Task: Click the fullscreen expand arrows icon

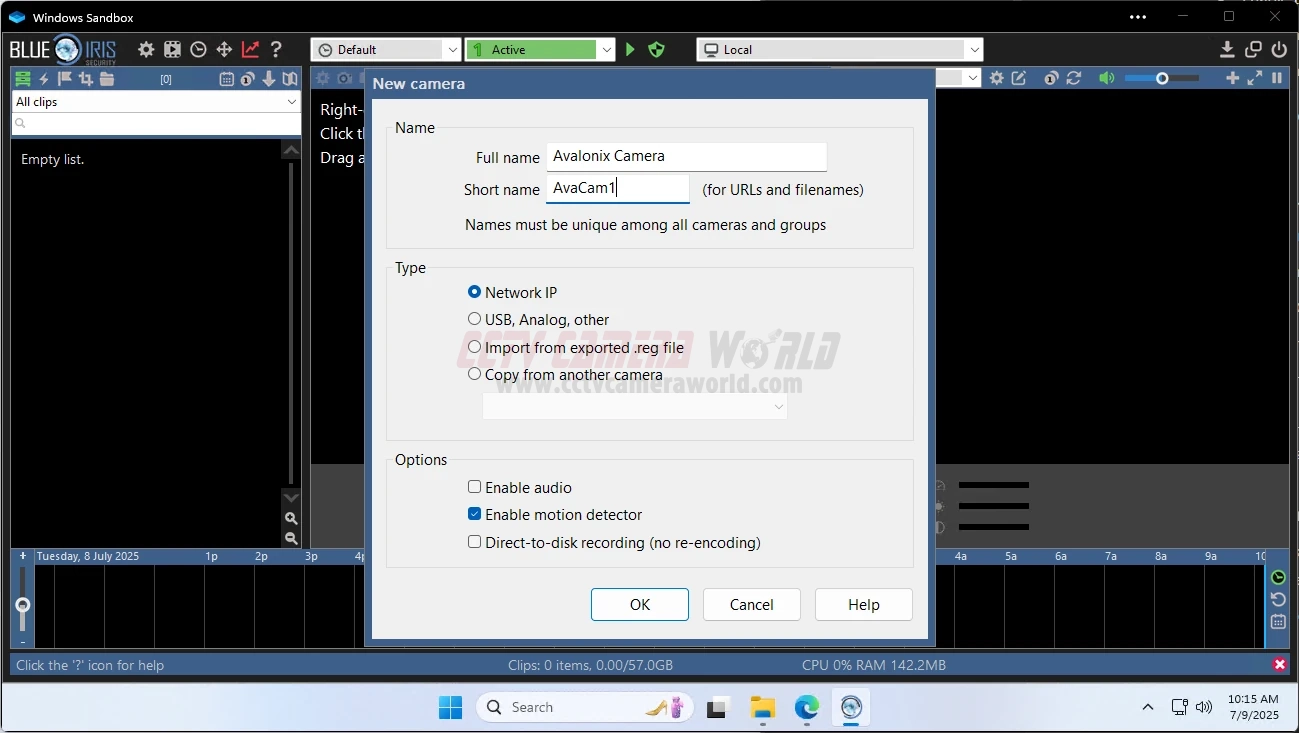Action: (1255, 77)
